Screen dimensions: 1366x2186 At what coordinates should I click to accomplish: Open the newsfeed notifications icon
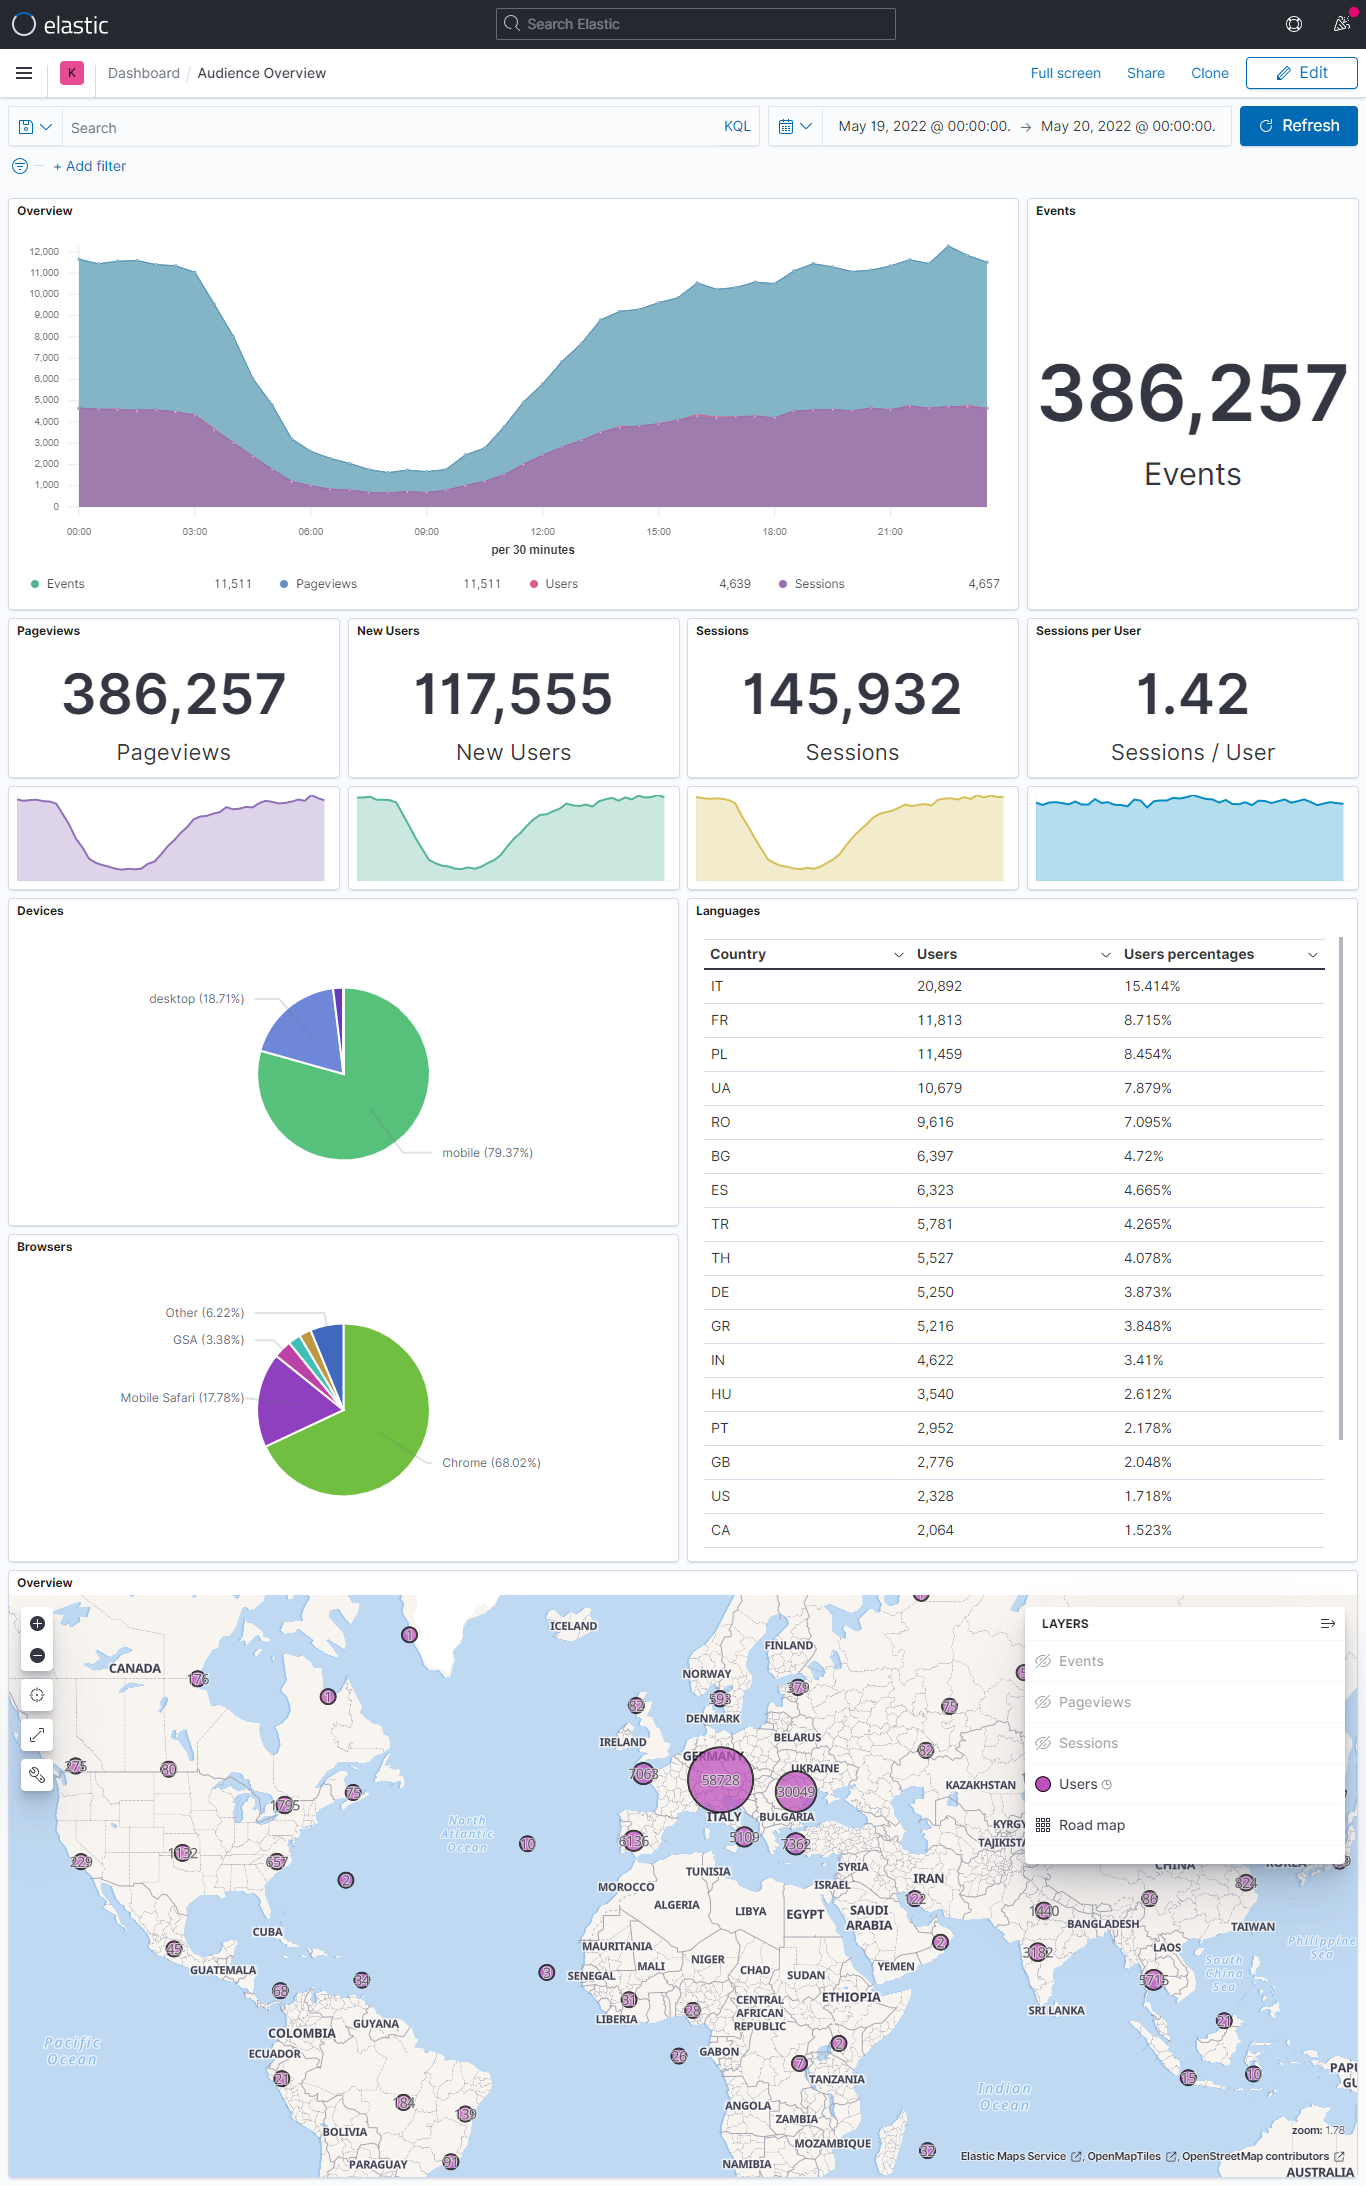1342,24
